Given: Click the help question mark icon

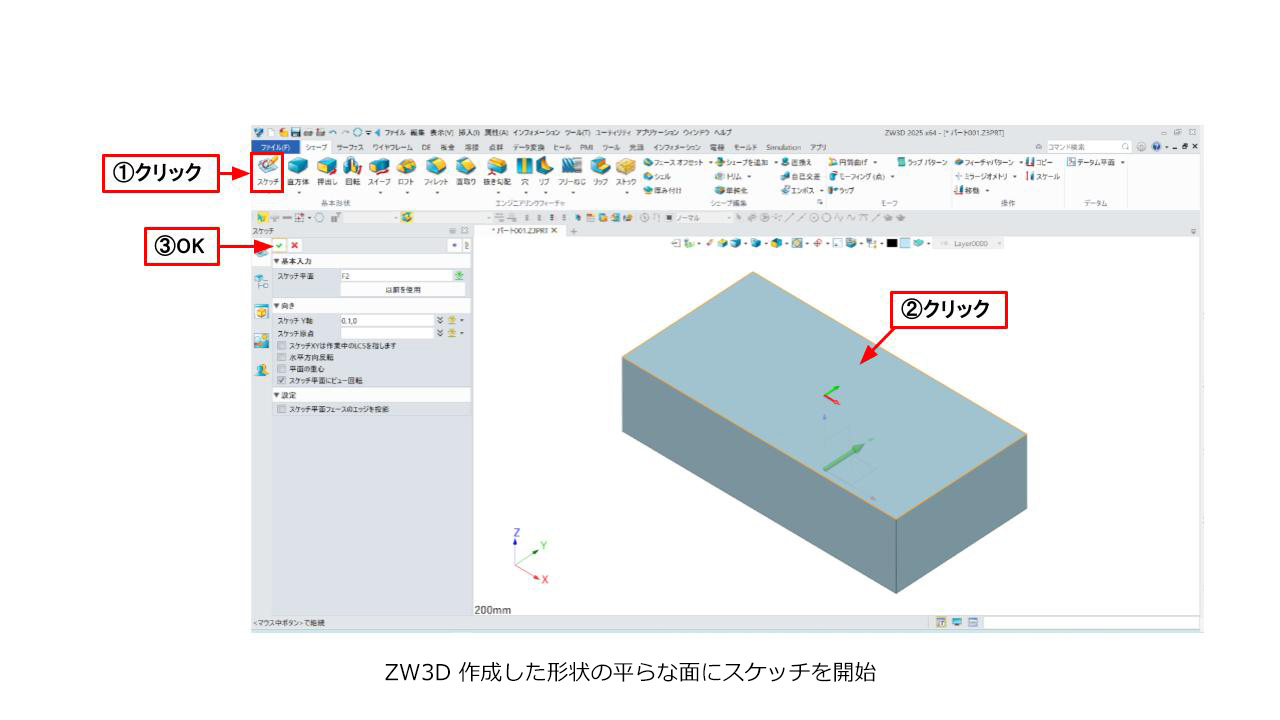Looking at the screenshot, I should (1157, 147).
